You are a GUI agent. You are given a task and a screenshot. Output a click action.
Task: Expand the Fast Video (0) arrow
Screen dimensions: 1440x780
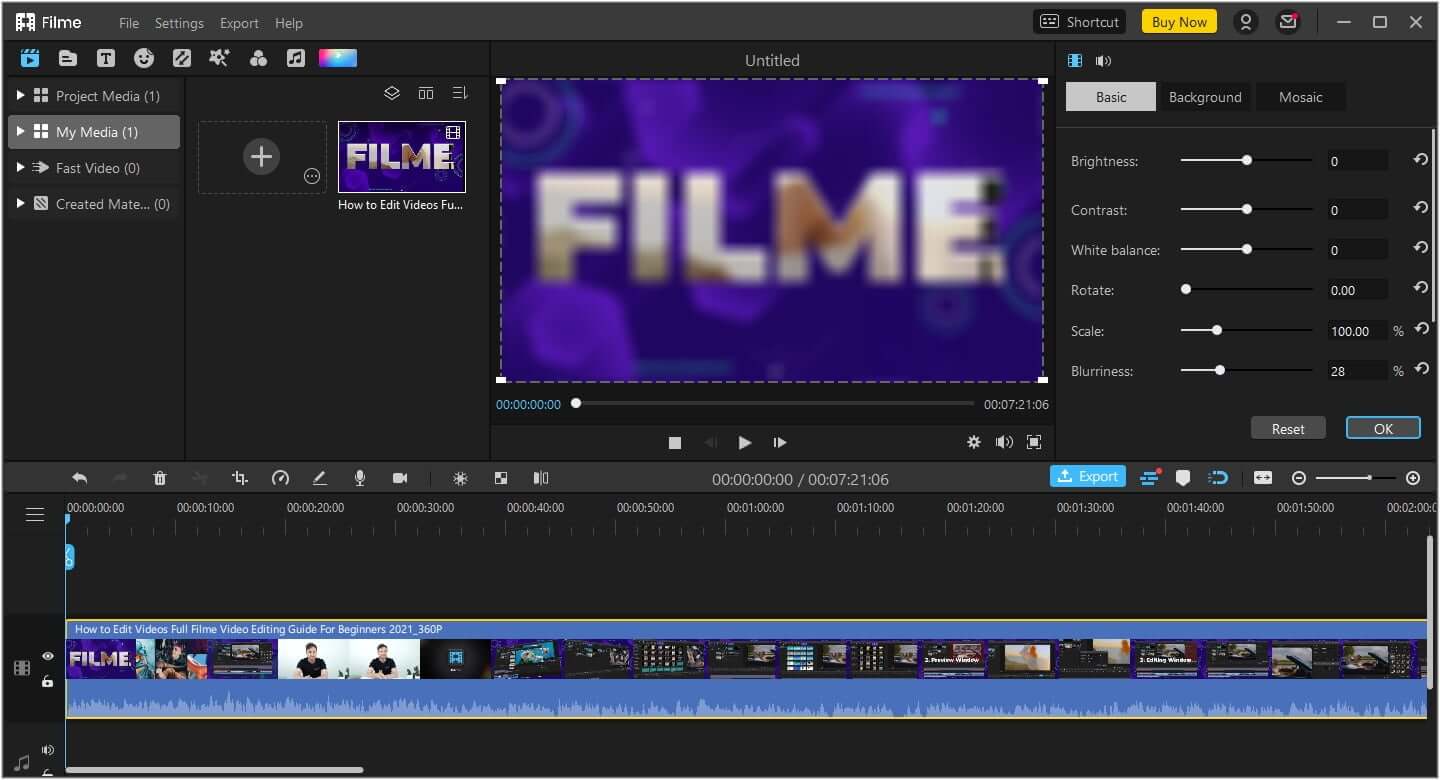coord(20,167)
